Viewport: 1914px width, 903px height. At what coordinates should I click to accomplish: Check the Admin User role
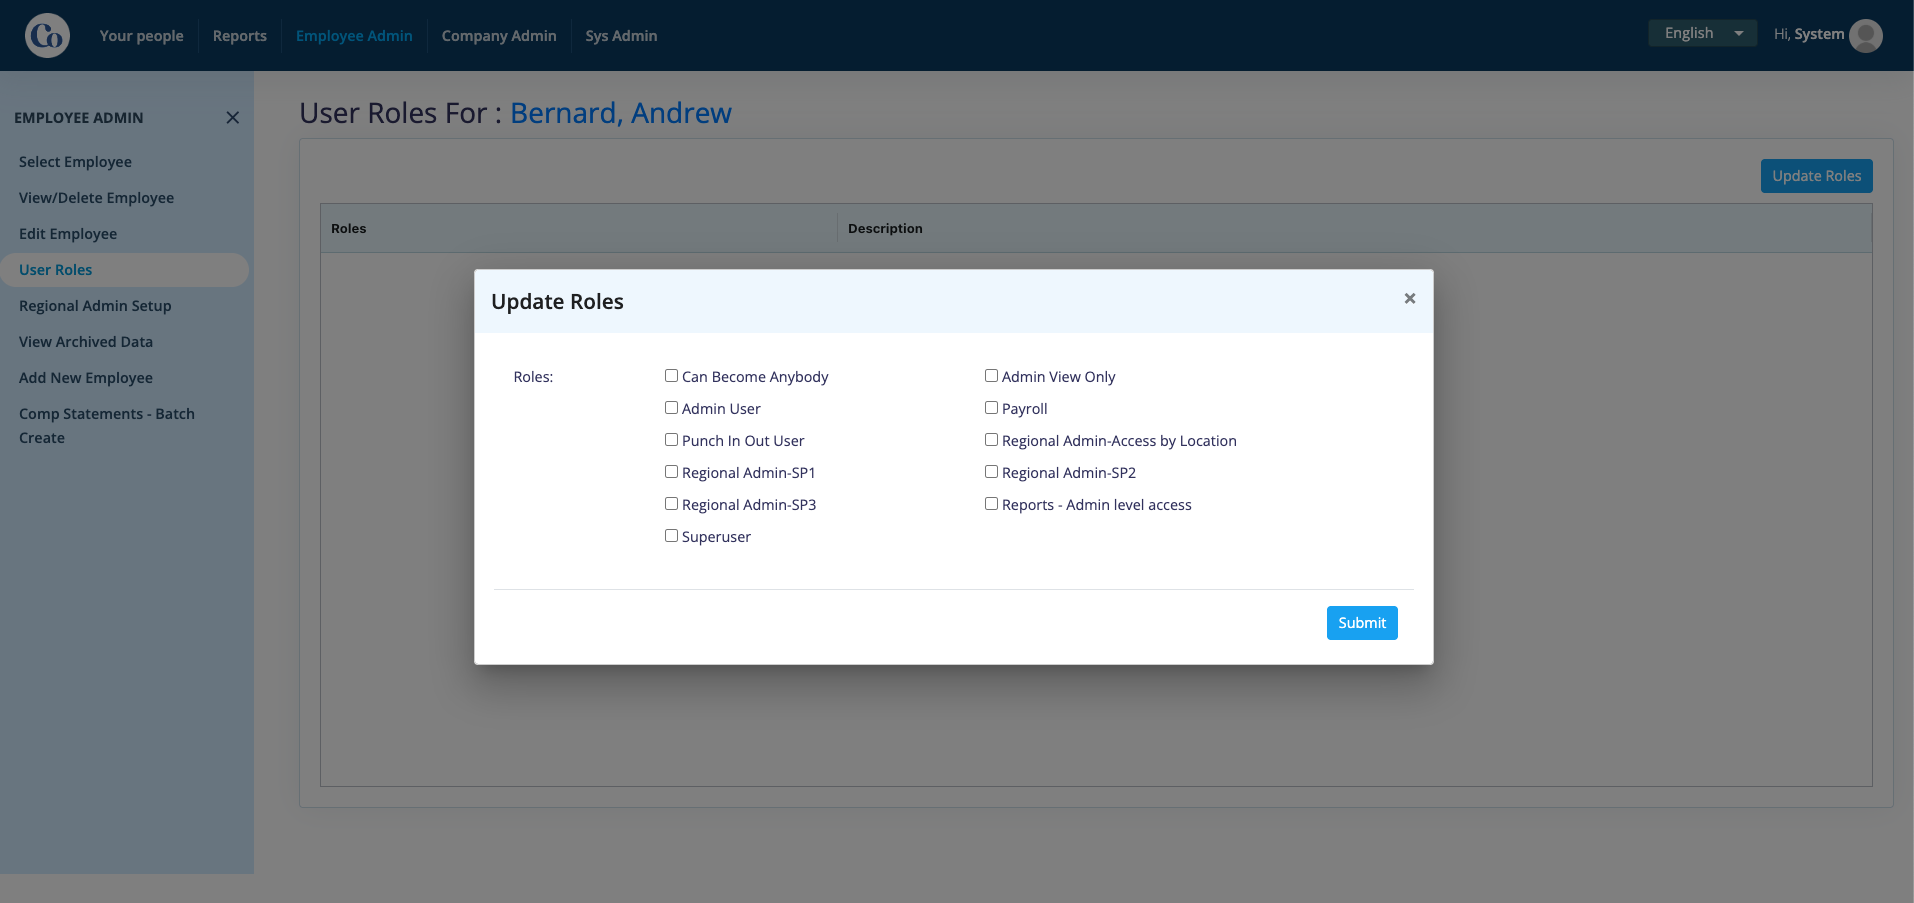tap(671, 408)
